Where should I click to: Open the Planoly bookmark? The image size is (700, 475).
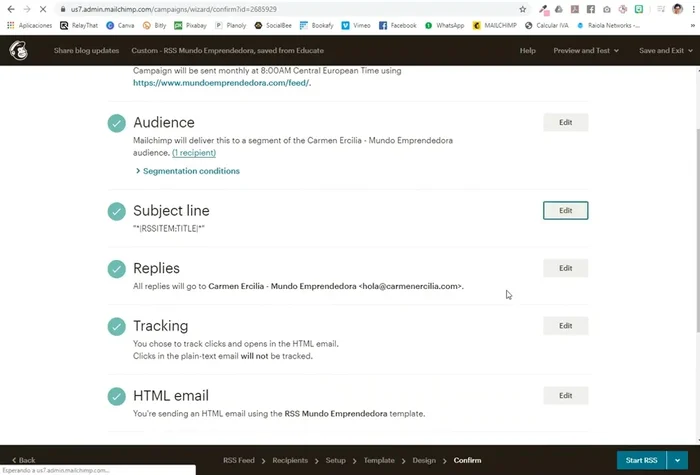point(231,25)
